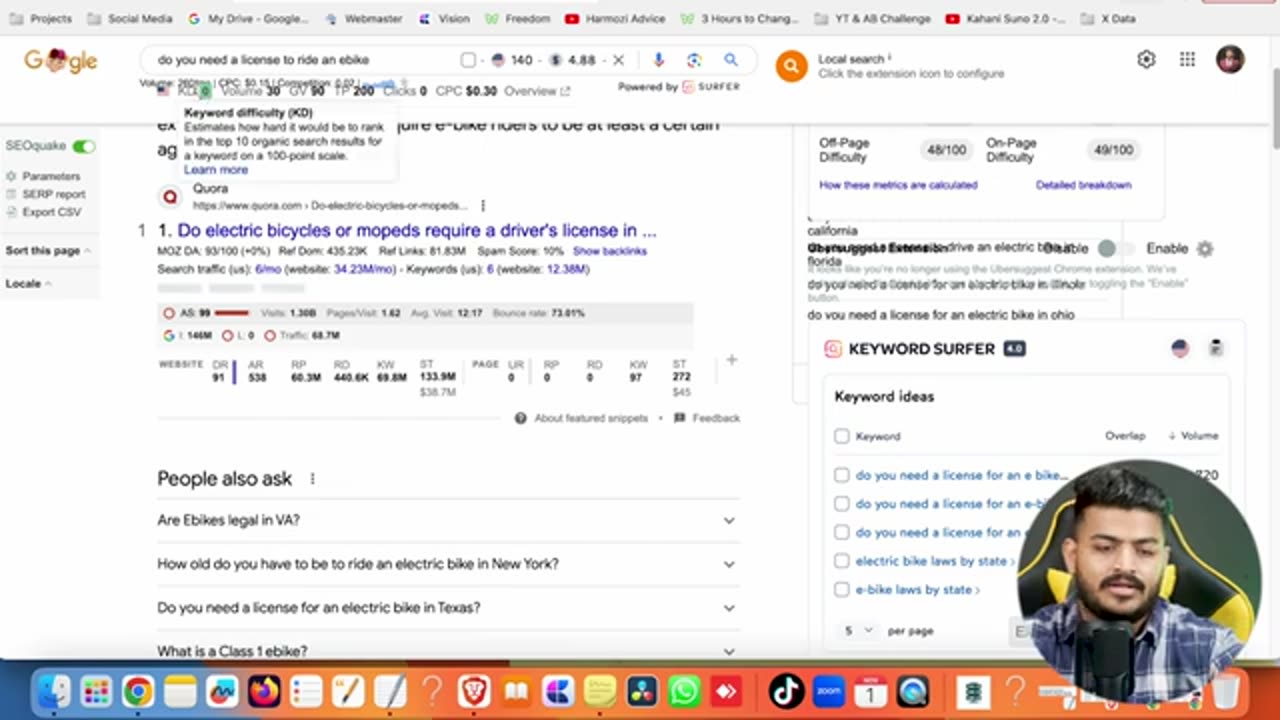
Task: Open Google account profile picture
Action: click(1230, 59)
